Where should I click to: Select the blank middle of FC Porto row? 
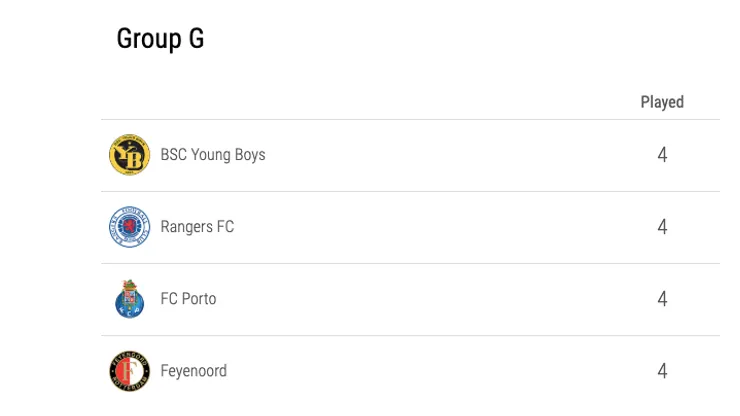[x=450, y=299]
